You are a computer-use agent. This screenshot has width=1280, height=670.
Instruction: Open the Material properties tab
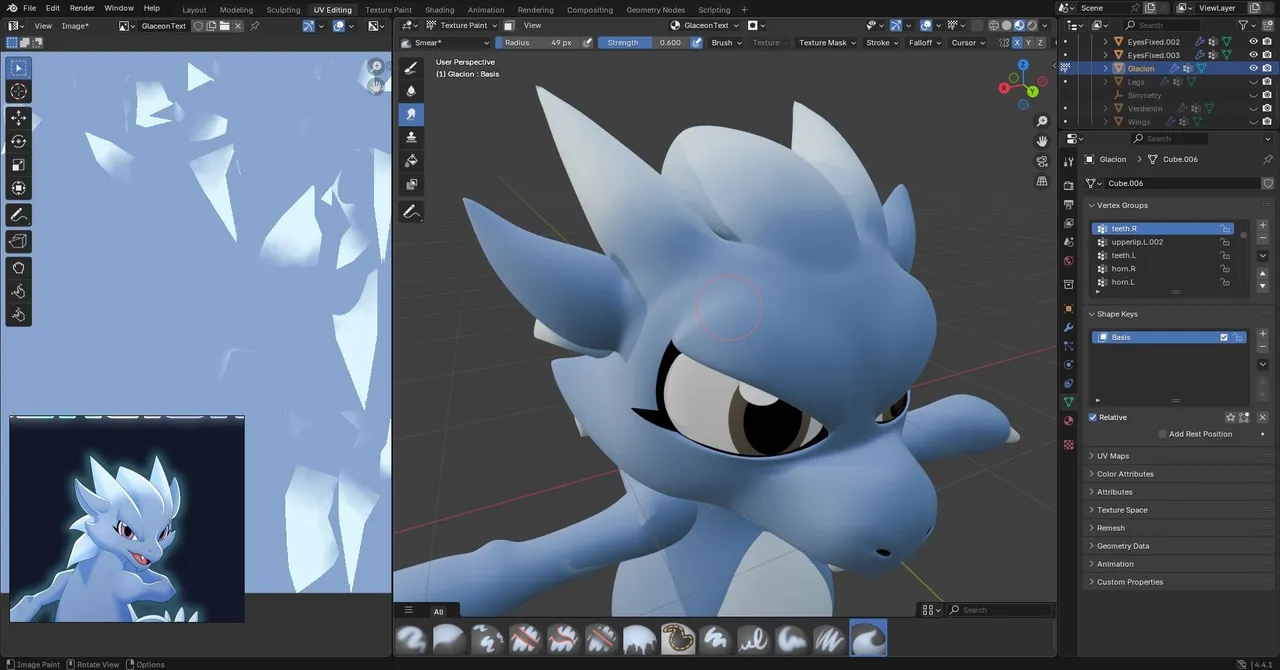1068,420
